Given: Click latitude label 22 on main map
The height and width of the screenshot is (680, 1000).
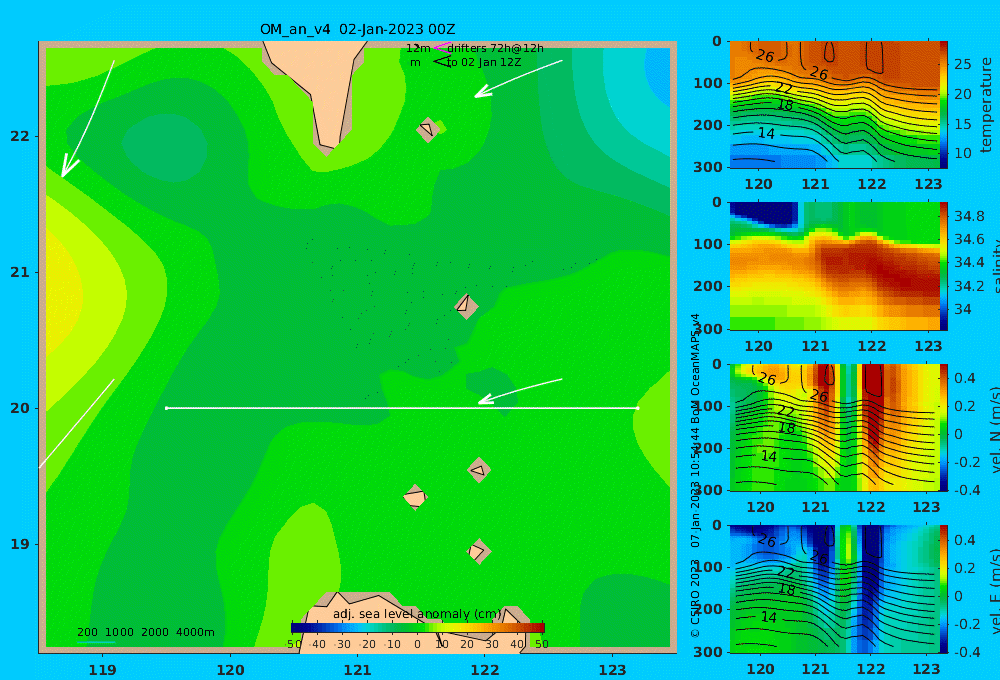Looking at the screenshot, I should (20, 136).
